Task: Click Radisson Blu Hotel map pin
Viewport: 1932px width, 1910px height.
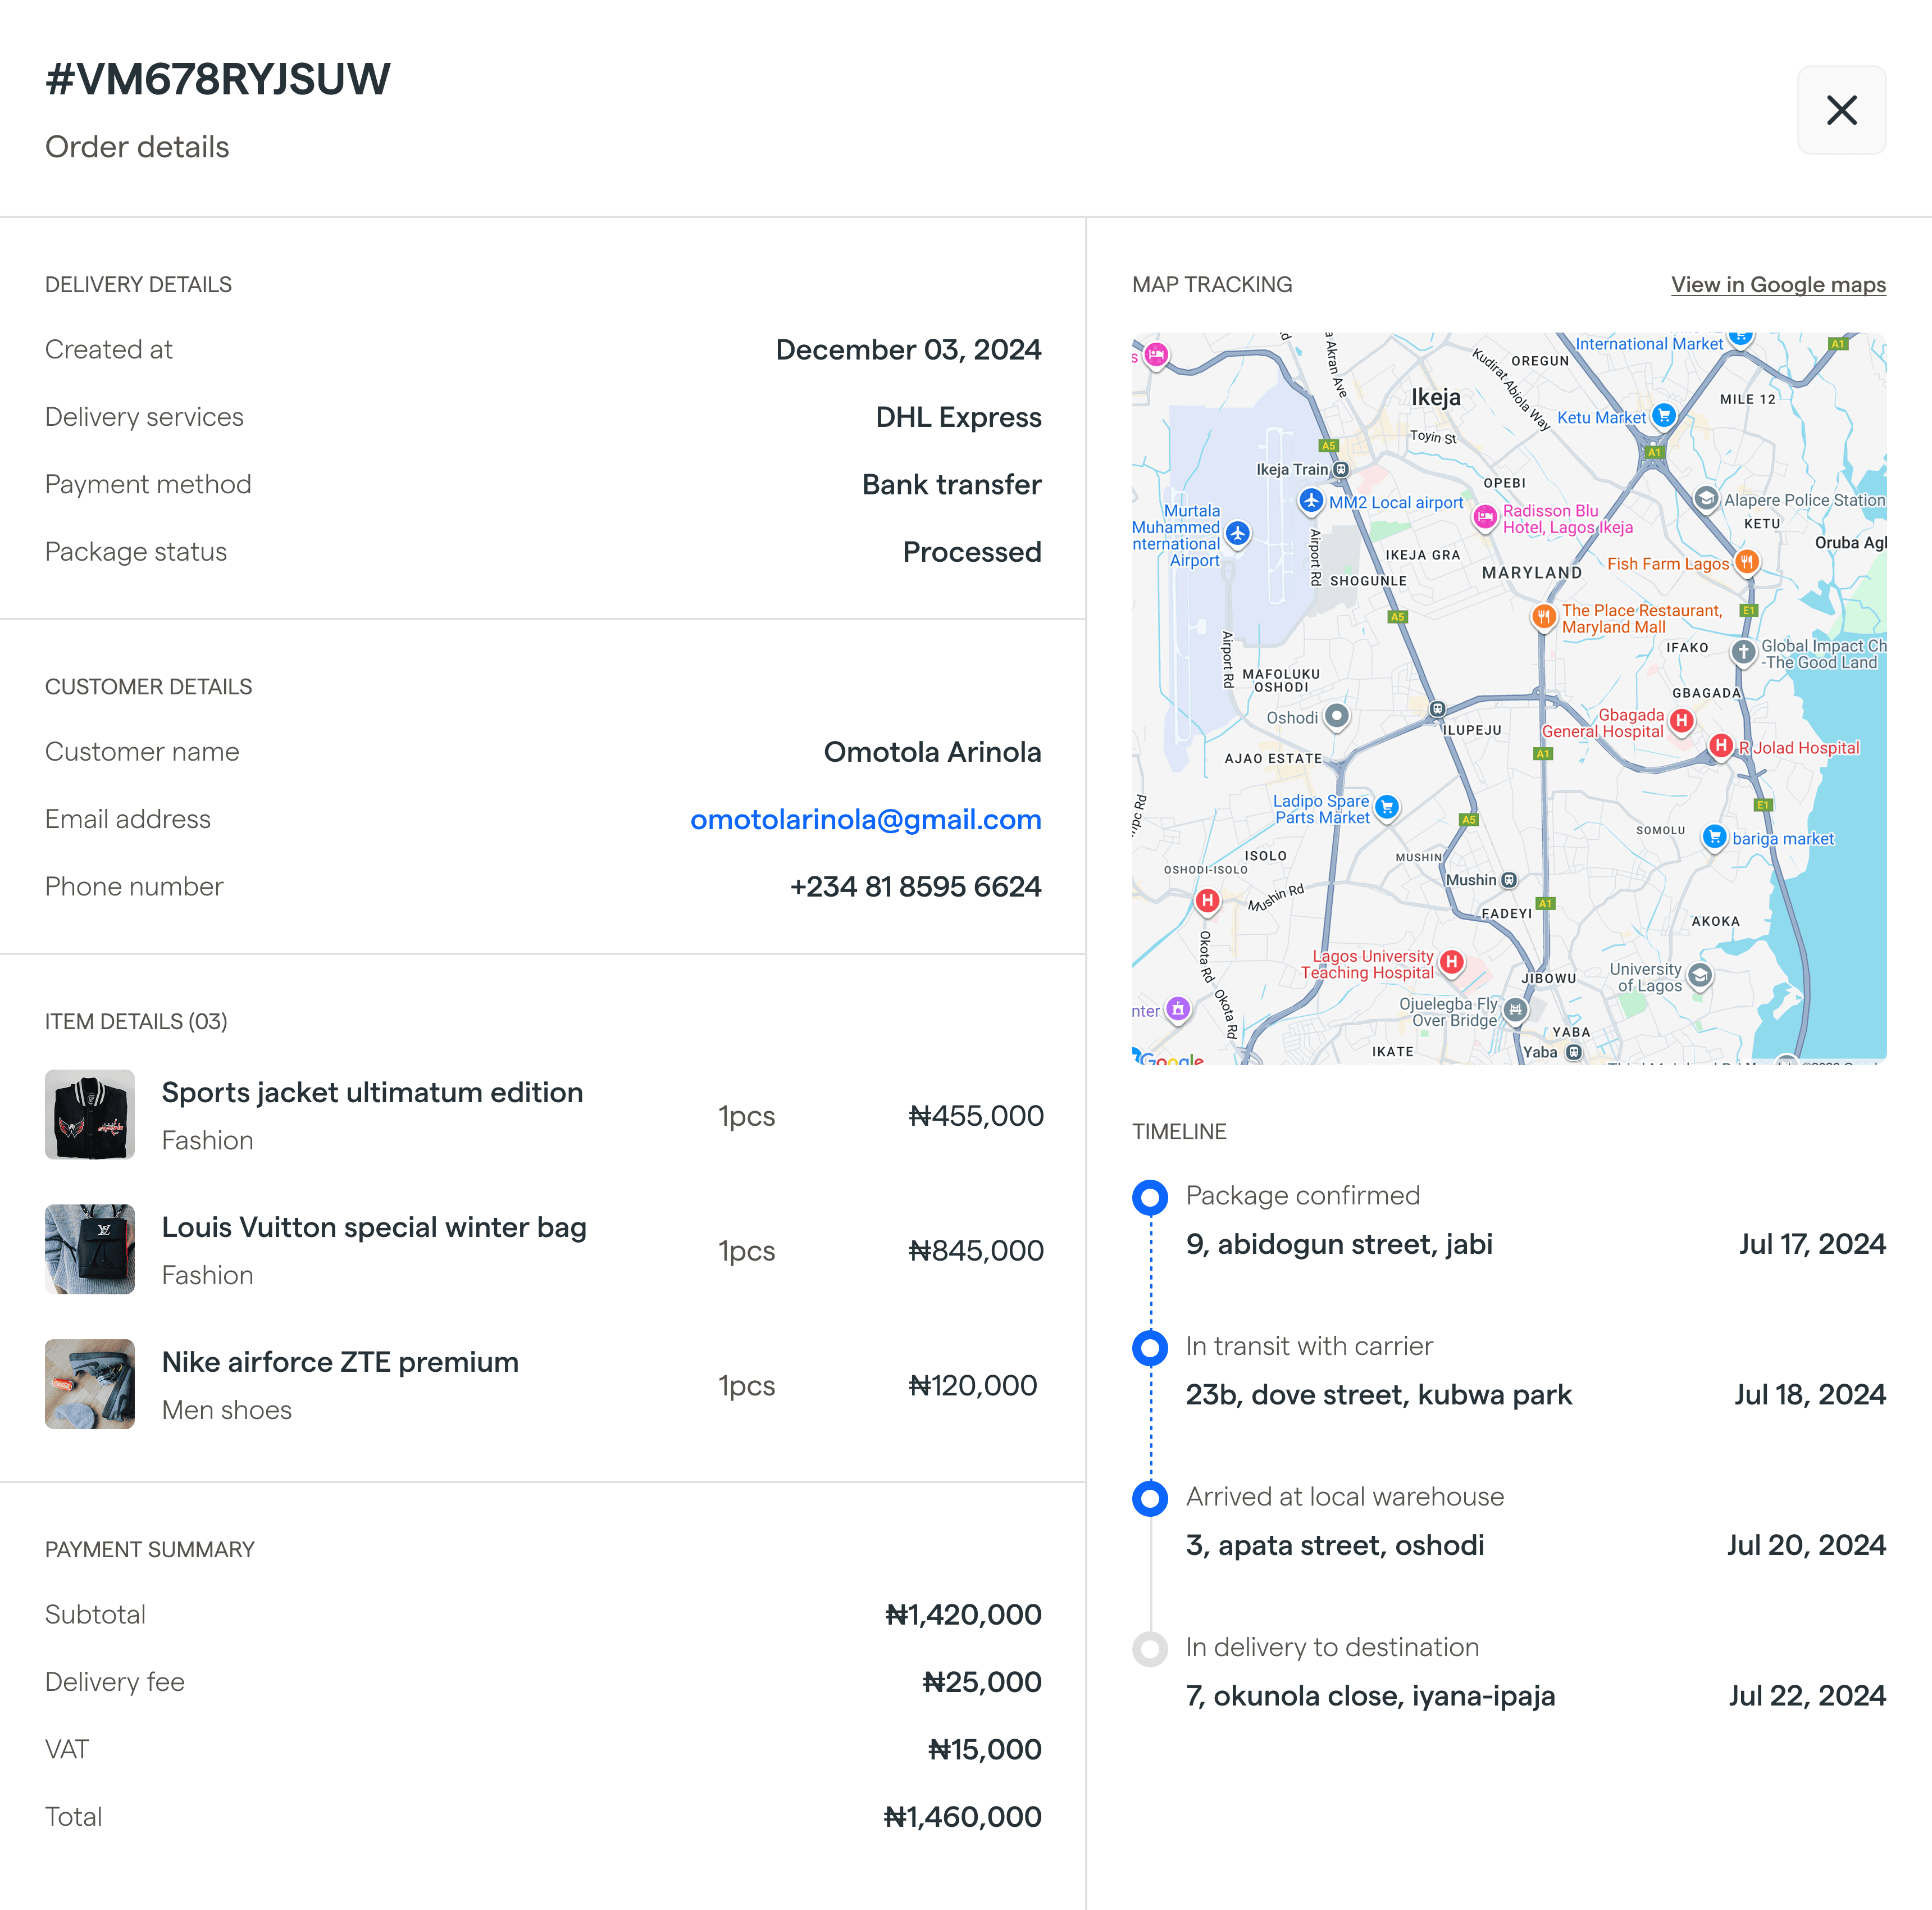Action: pyautogui.click(x=1485, y=517)
